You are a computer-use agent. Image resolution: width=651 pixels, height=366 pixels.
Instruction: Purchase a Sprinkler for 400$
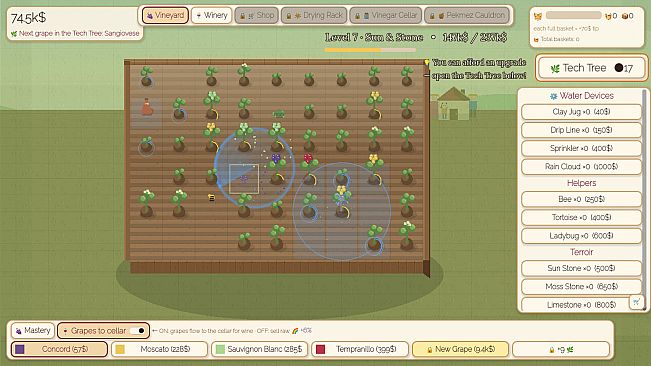[581, 148]
